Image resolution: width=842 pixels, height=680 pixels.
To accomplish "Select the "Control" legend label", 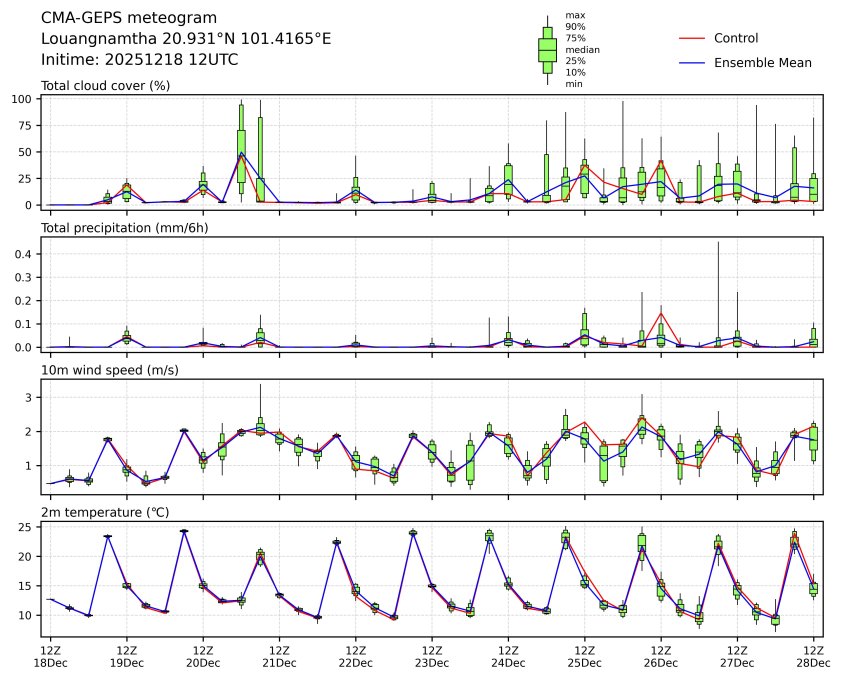I will pyautogui.click(x=736, y=39).
